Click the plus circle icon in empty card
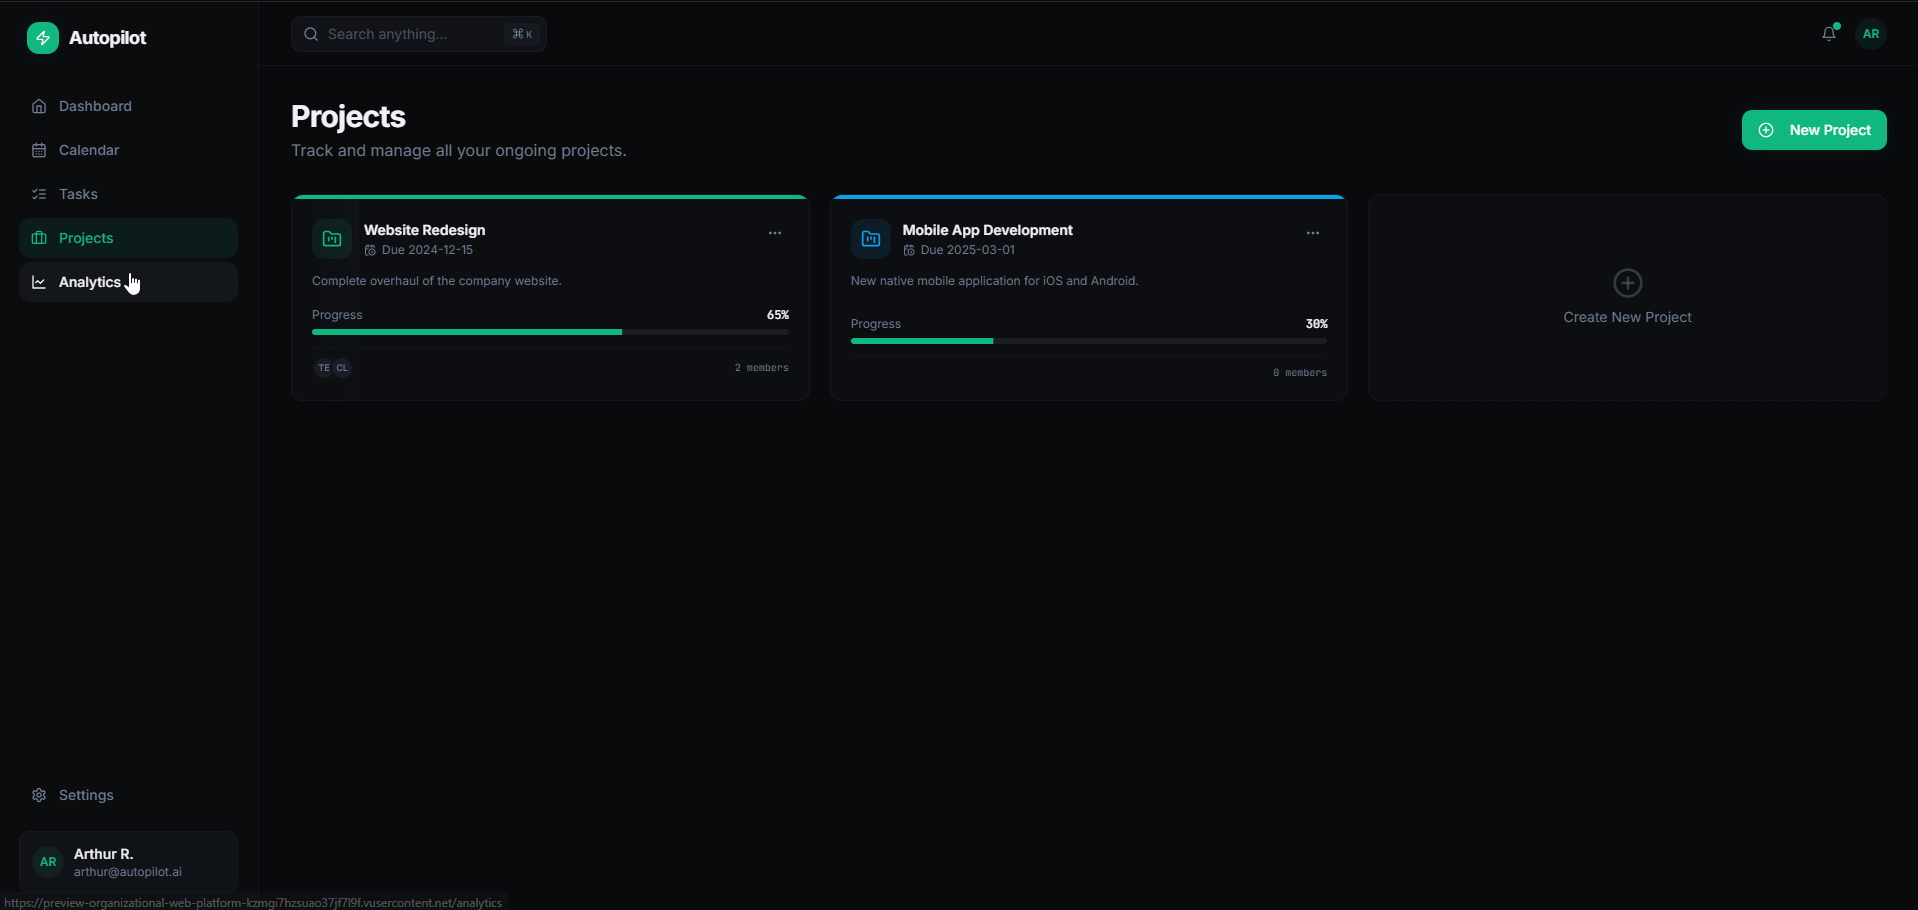The height and width of the screenshot is (910, 1918). 1627,283
